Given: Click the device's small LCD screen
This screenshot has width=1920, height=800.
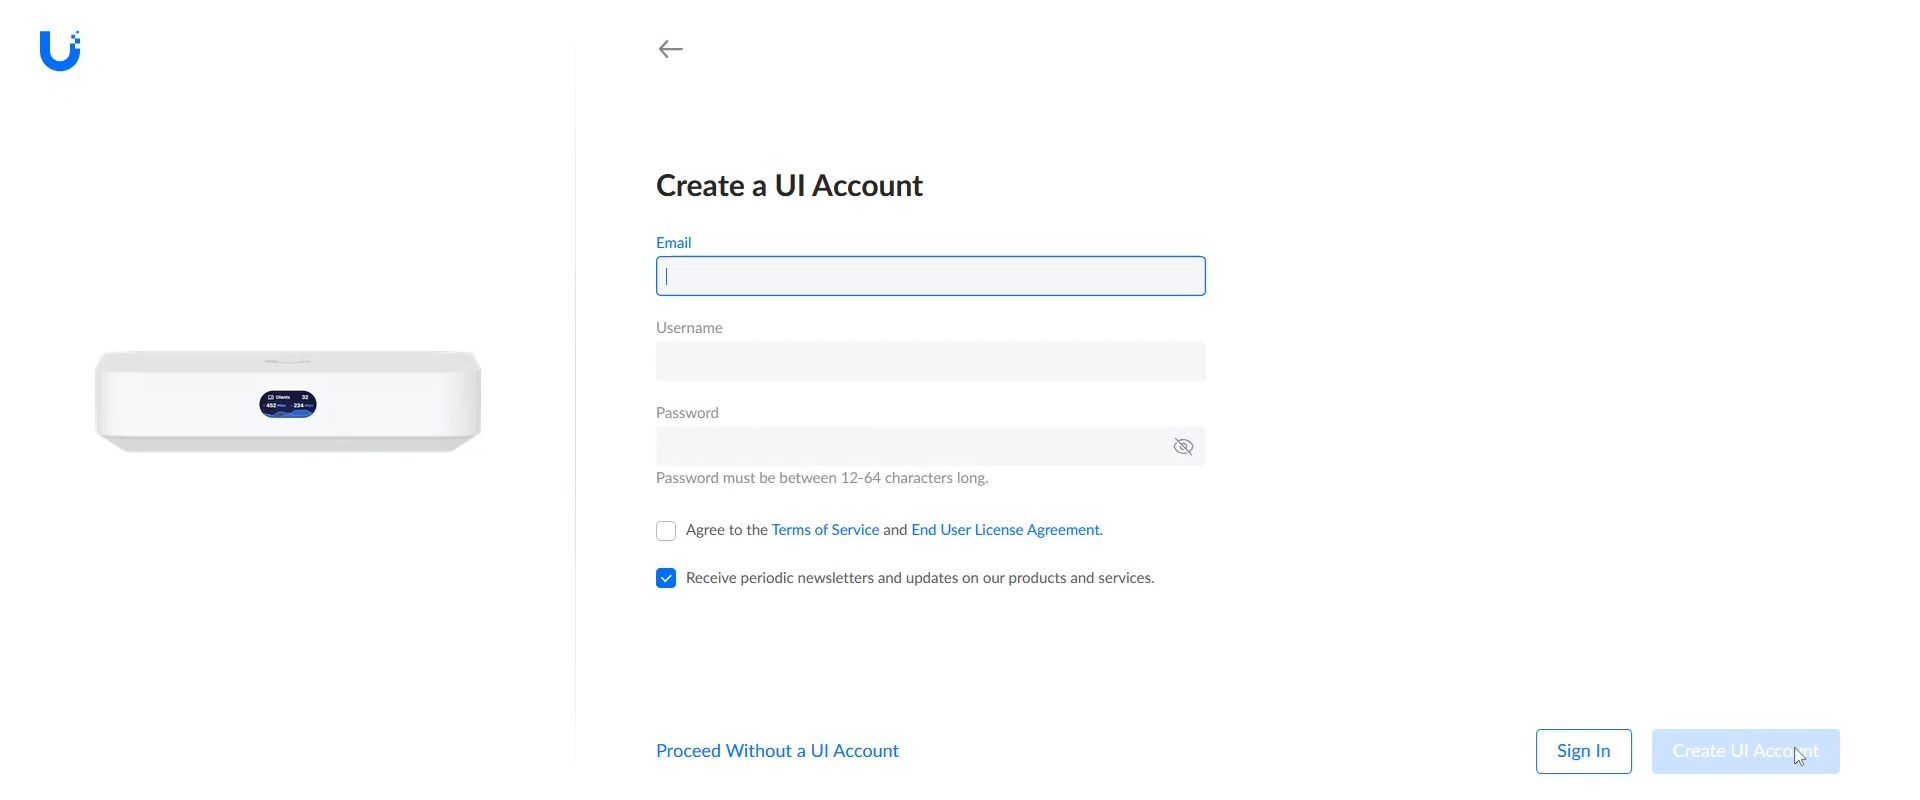Looking at the screenshot, I should 288,404.
